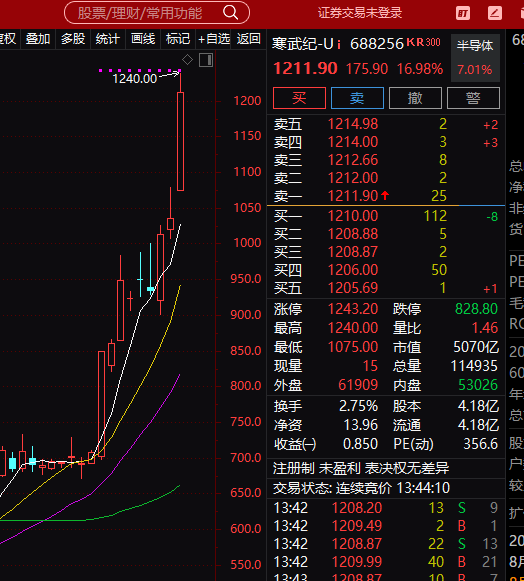The height and width of the screenshot is (581, 524).
Task: Select 买三 price 1208.87
Action: [x=353, y=252]
